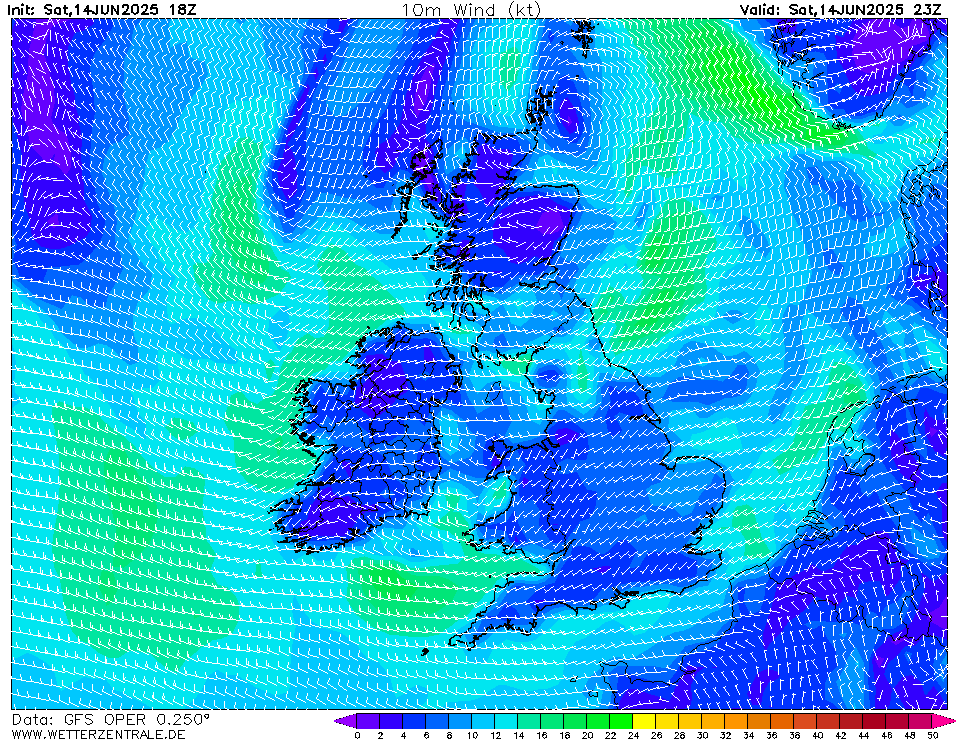Click the violet 0–2 kt legend swatch
The width and height of the screenshot is (959, 741).
tap(368, 720)
